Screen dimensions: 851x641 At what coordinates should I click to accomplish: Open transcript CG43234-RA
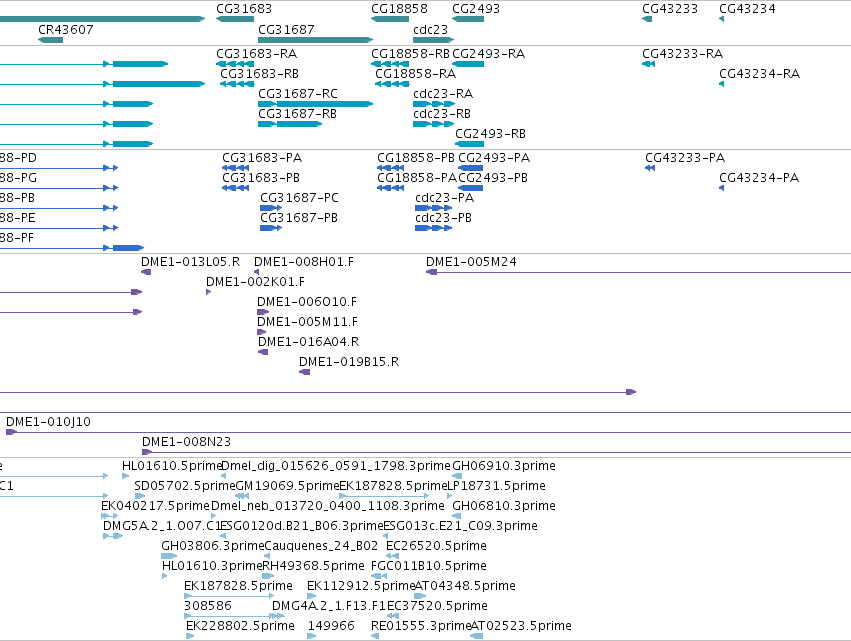(759, 74)
